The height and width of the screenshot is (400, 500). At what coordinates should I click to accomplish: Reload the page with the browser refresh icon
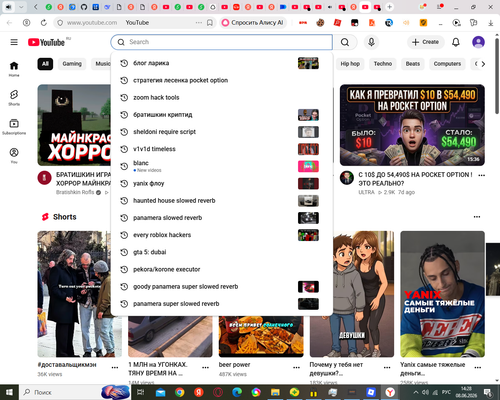tap(44, 23)
